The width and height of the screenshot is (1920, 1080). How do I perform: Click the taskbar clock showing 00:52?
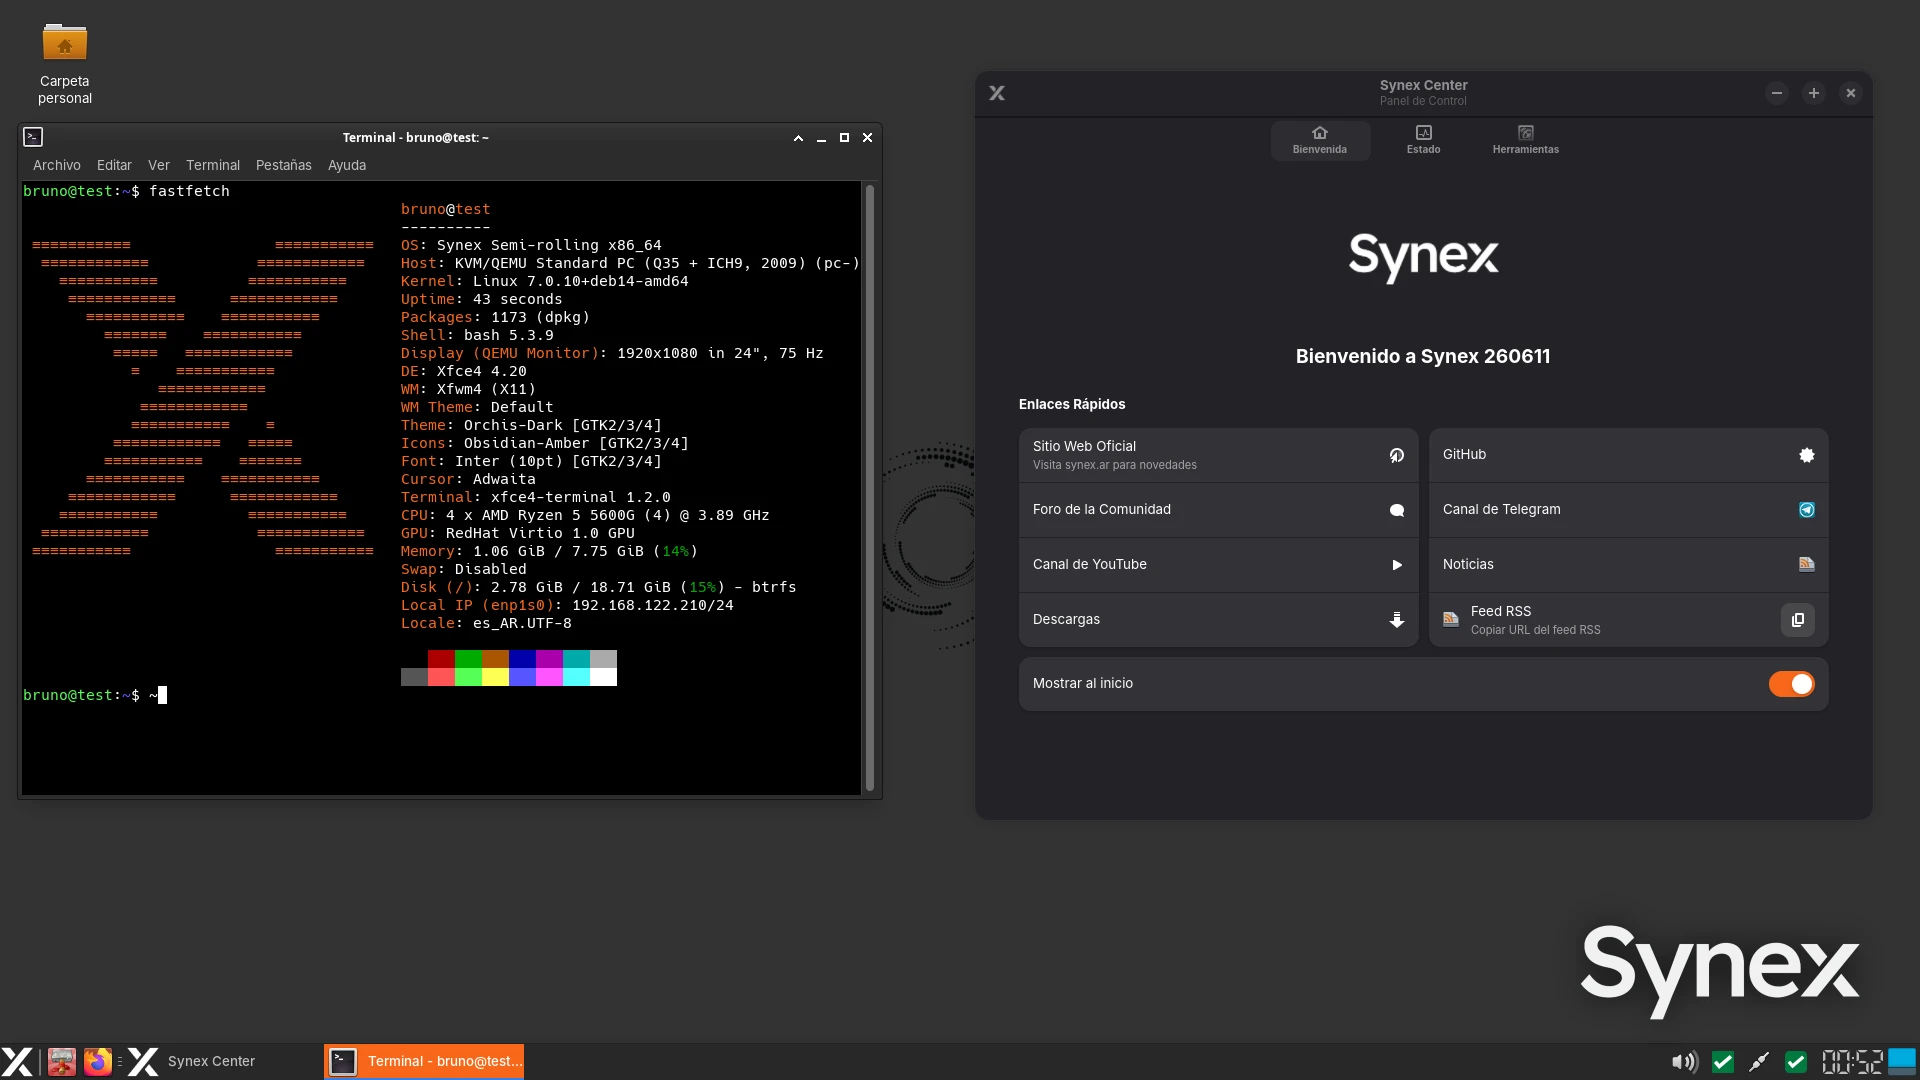pyautogui.click(x=1851, y=1062)
